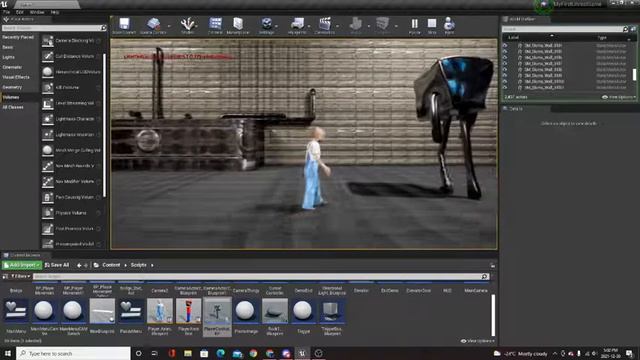Open the Help menu
This screenshot has width=640, height=360.
[55, 12]
